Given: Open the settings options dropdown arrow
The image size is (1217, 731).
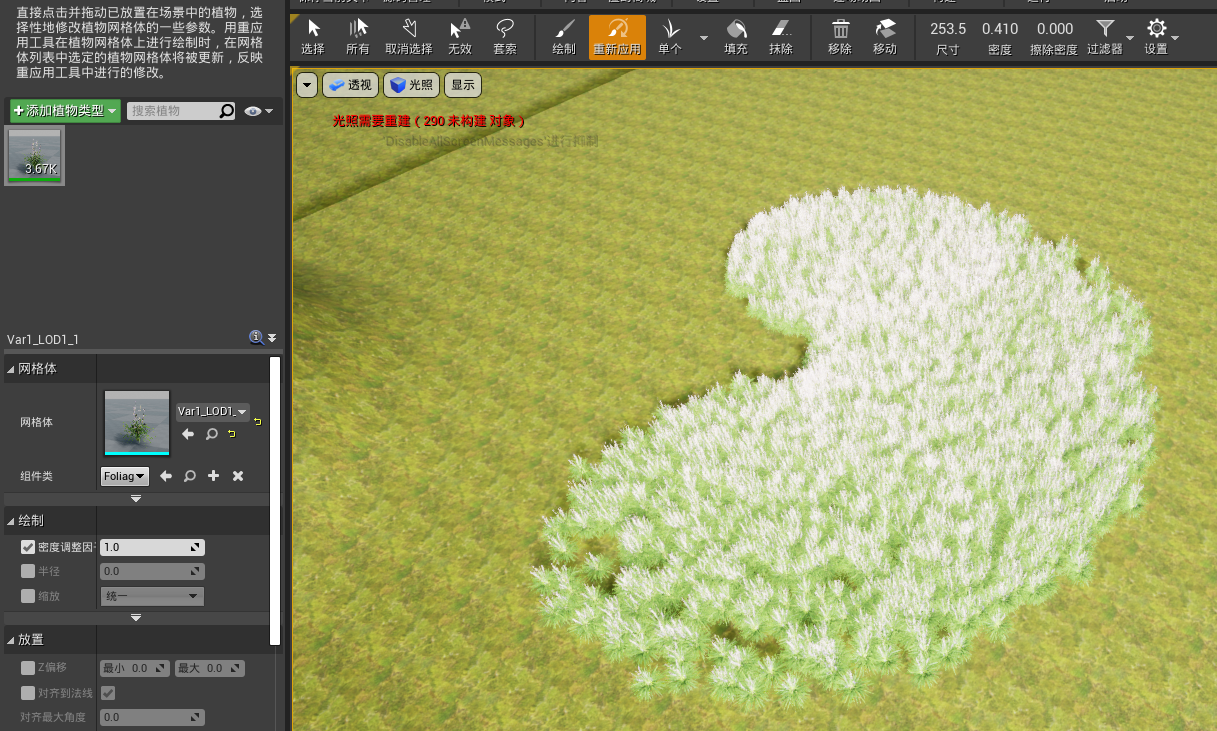Looking at the screenshot, I should 1175,38.
